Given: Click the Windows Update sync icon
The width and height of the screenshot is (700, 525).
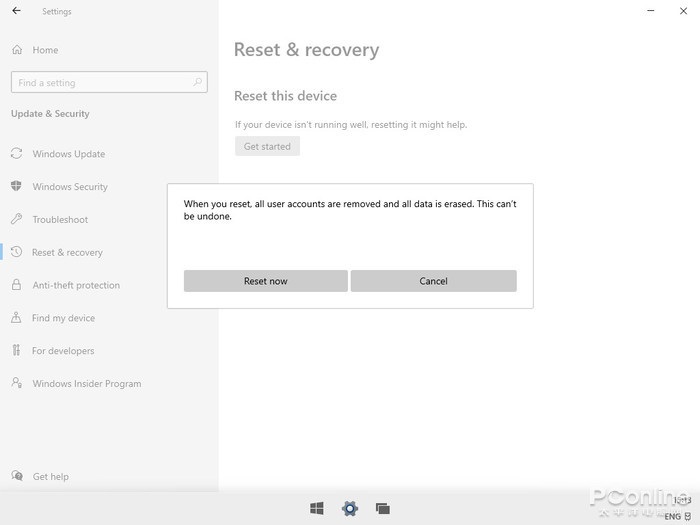Looking at the screenshot, I should pos(17,154).
